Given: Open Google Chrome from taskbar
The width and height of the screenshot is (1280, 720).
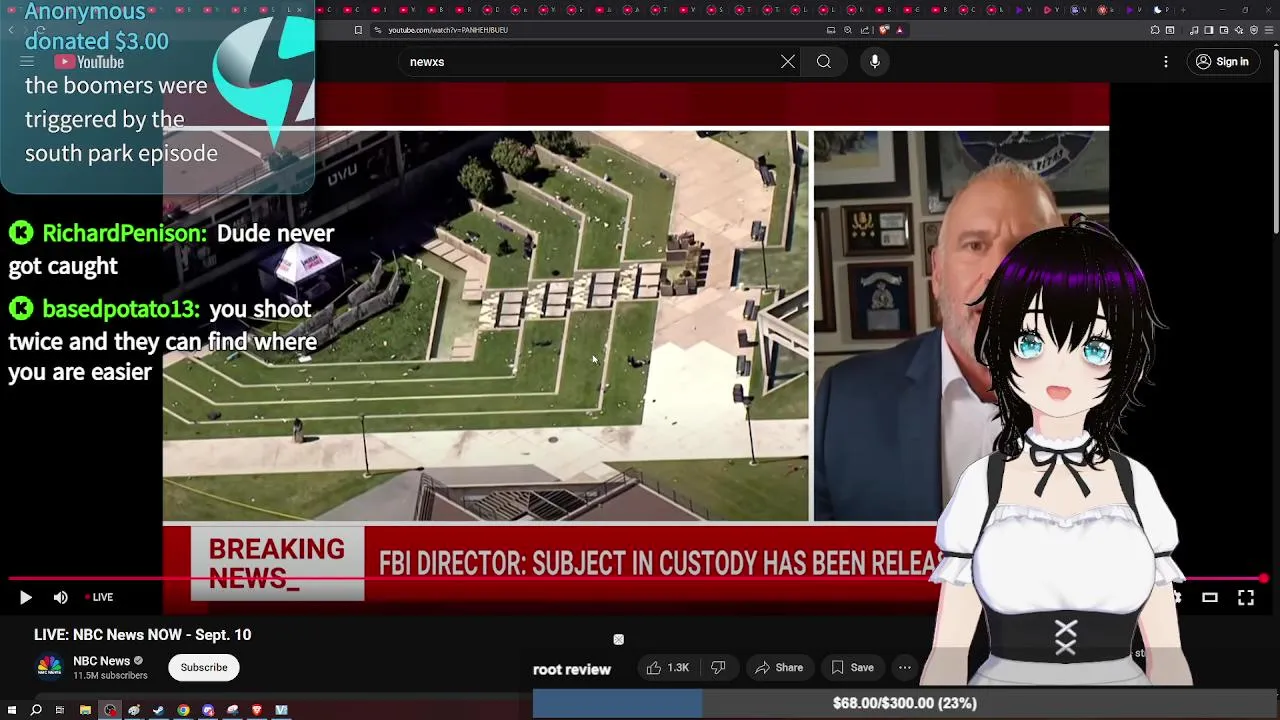Looking at the screenshot, I should 183,710.
